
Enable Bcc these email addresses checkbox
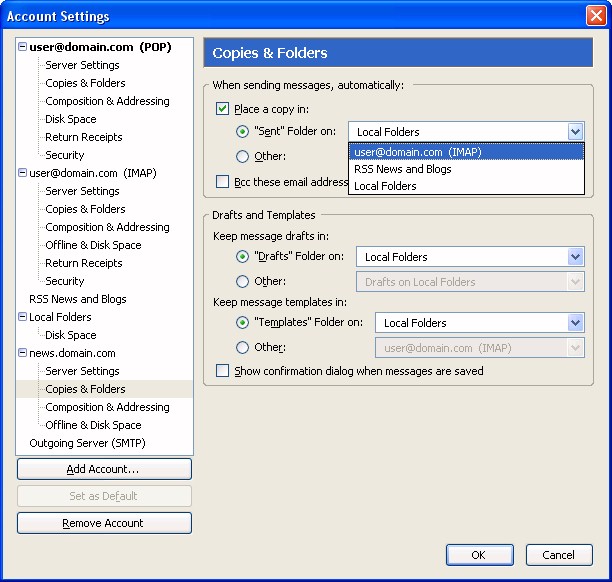coord(222,182)
